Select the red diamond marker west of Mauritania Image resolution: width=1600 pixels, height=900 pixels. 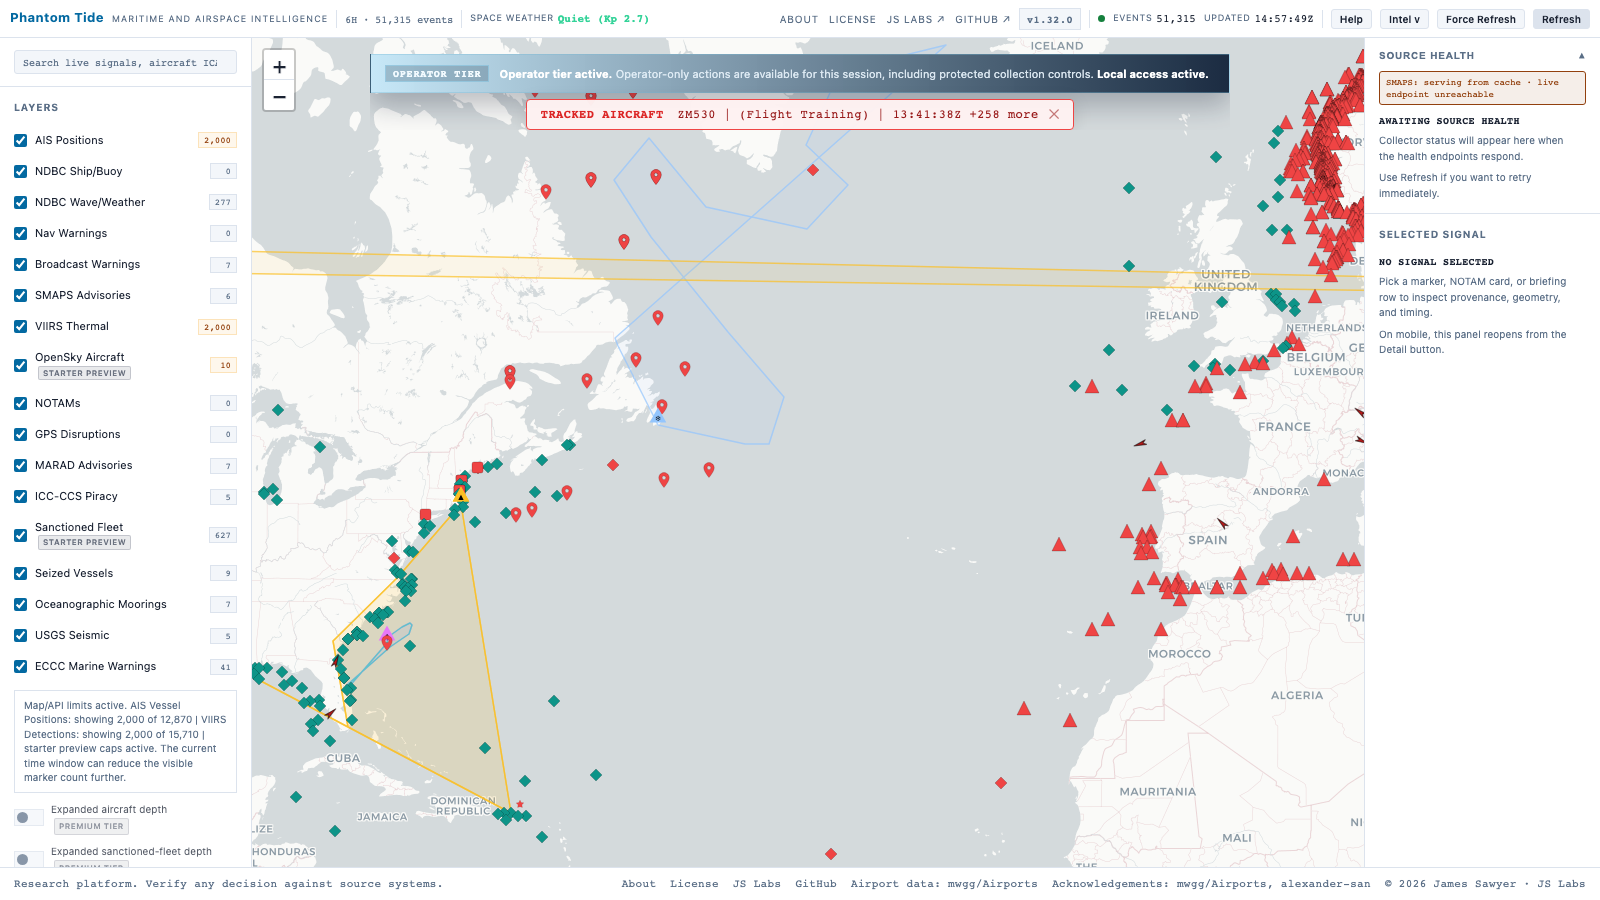click(1001, 783)
